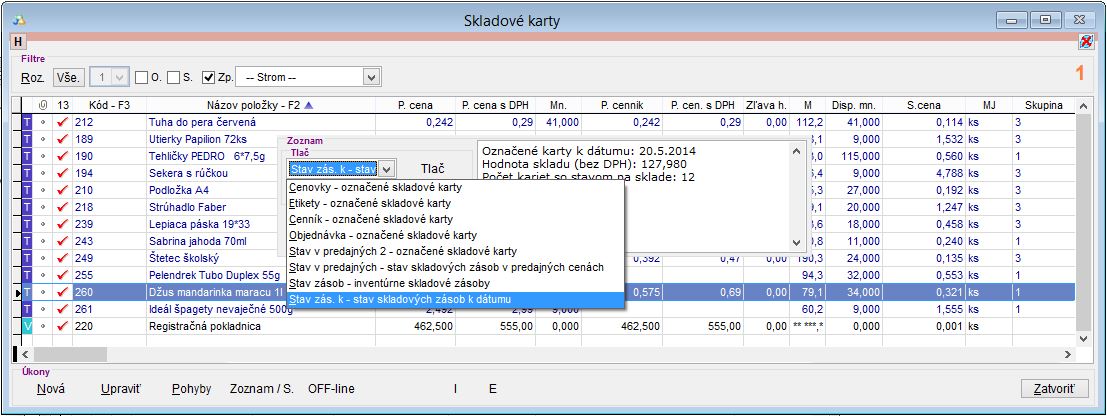The image size is (1107, 416).
Task: Click the horizontal scrollbar right arrow
Action: coord(1068,353)
